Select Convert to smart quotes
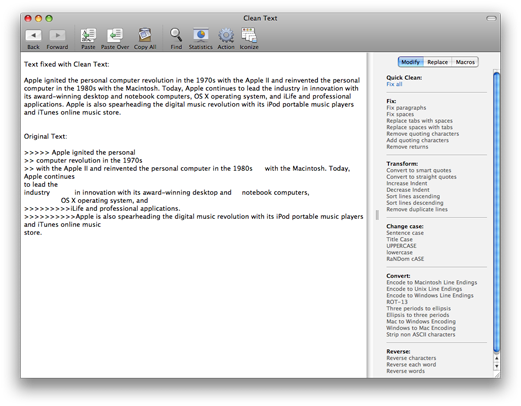The height and width of the screenshot is (406, 521). click(419, 170)
